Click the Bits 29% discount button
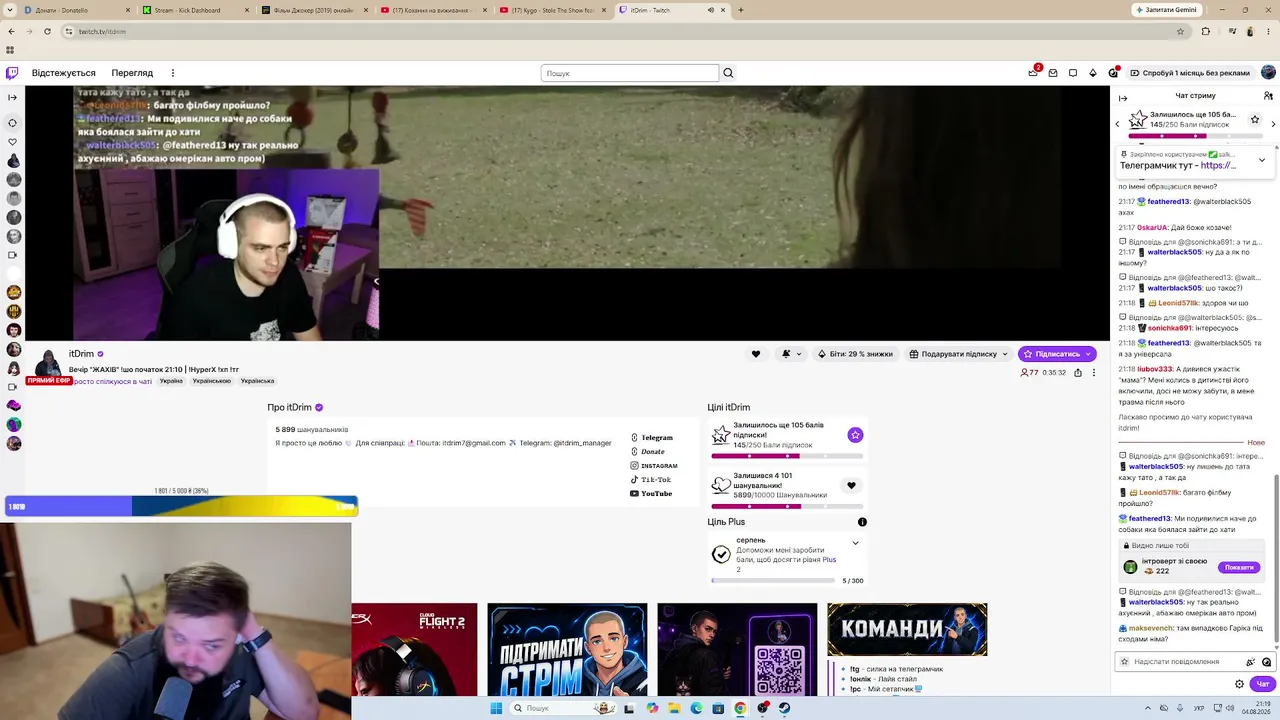The image size is (1280, 720). click(x=855, y=354)
